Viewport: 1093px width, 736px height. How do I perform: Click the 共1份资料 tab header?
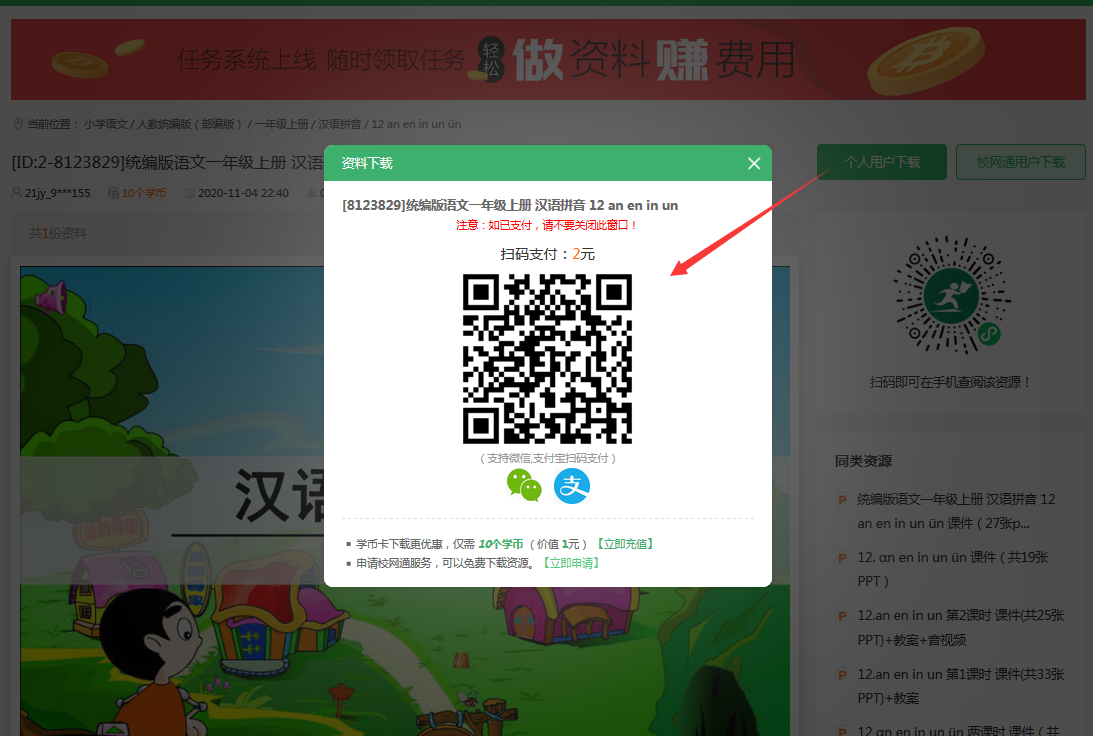click(x=58, y=233)
